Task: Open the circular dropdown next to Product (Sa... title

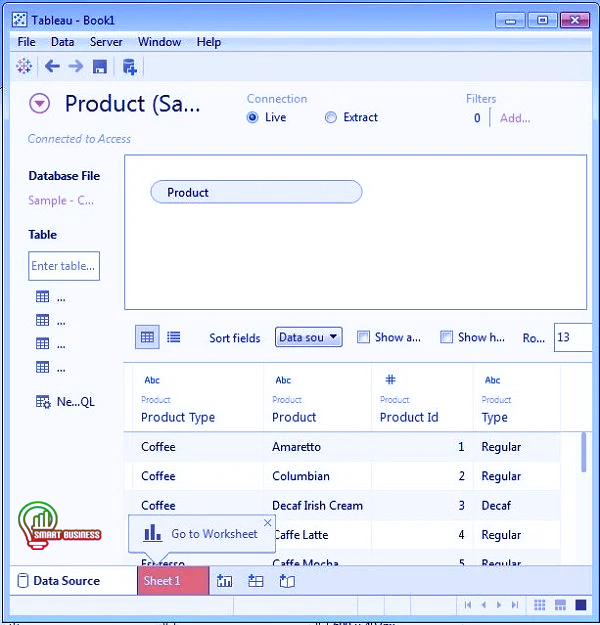Action: [x=39, y=104]
